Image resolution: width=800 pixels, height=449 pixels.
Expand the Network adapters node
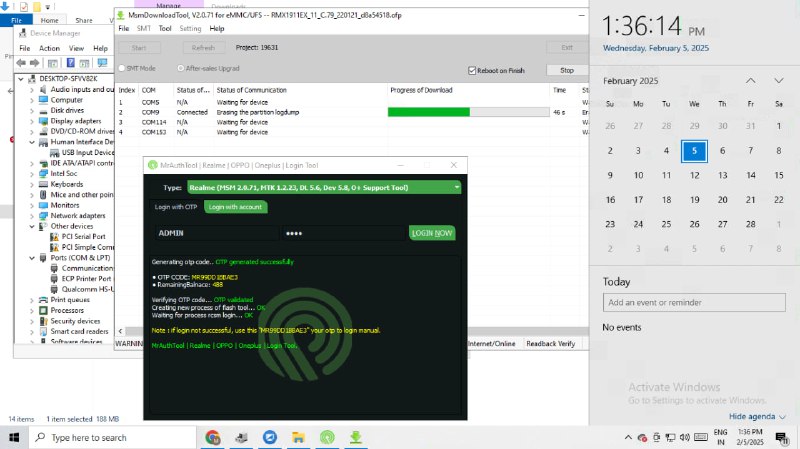point(32,215)
